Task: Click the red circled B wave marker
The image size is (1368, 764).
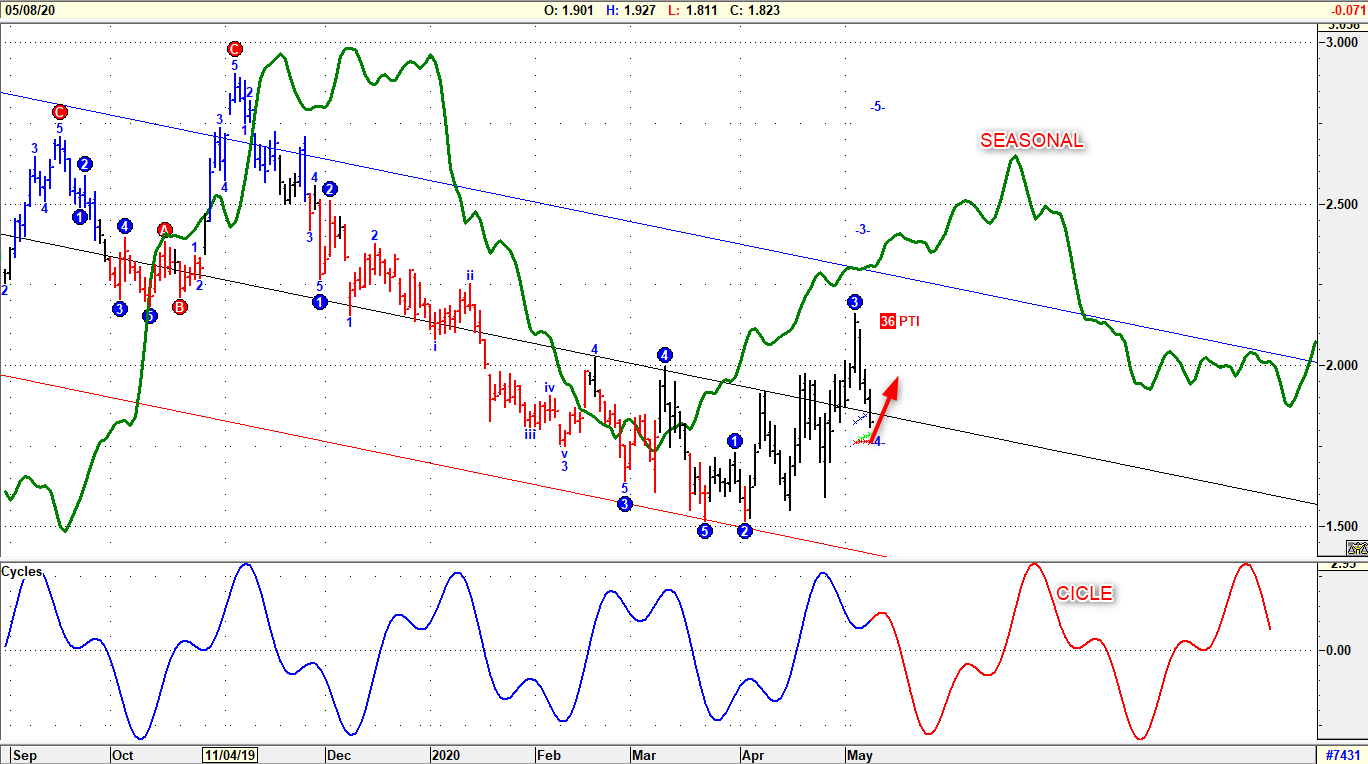Action: click(x=180, y=307)
